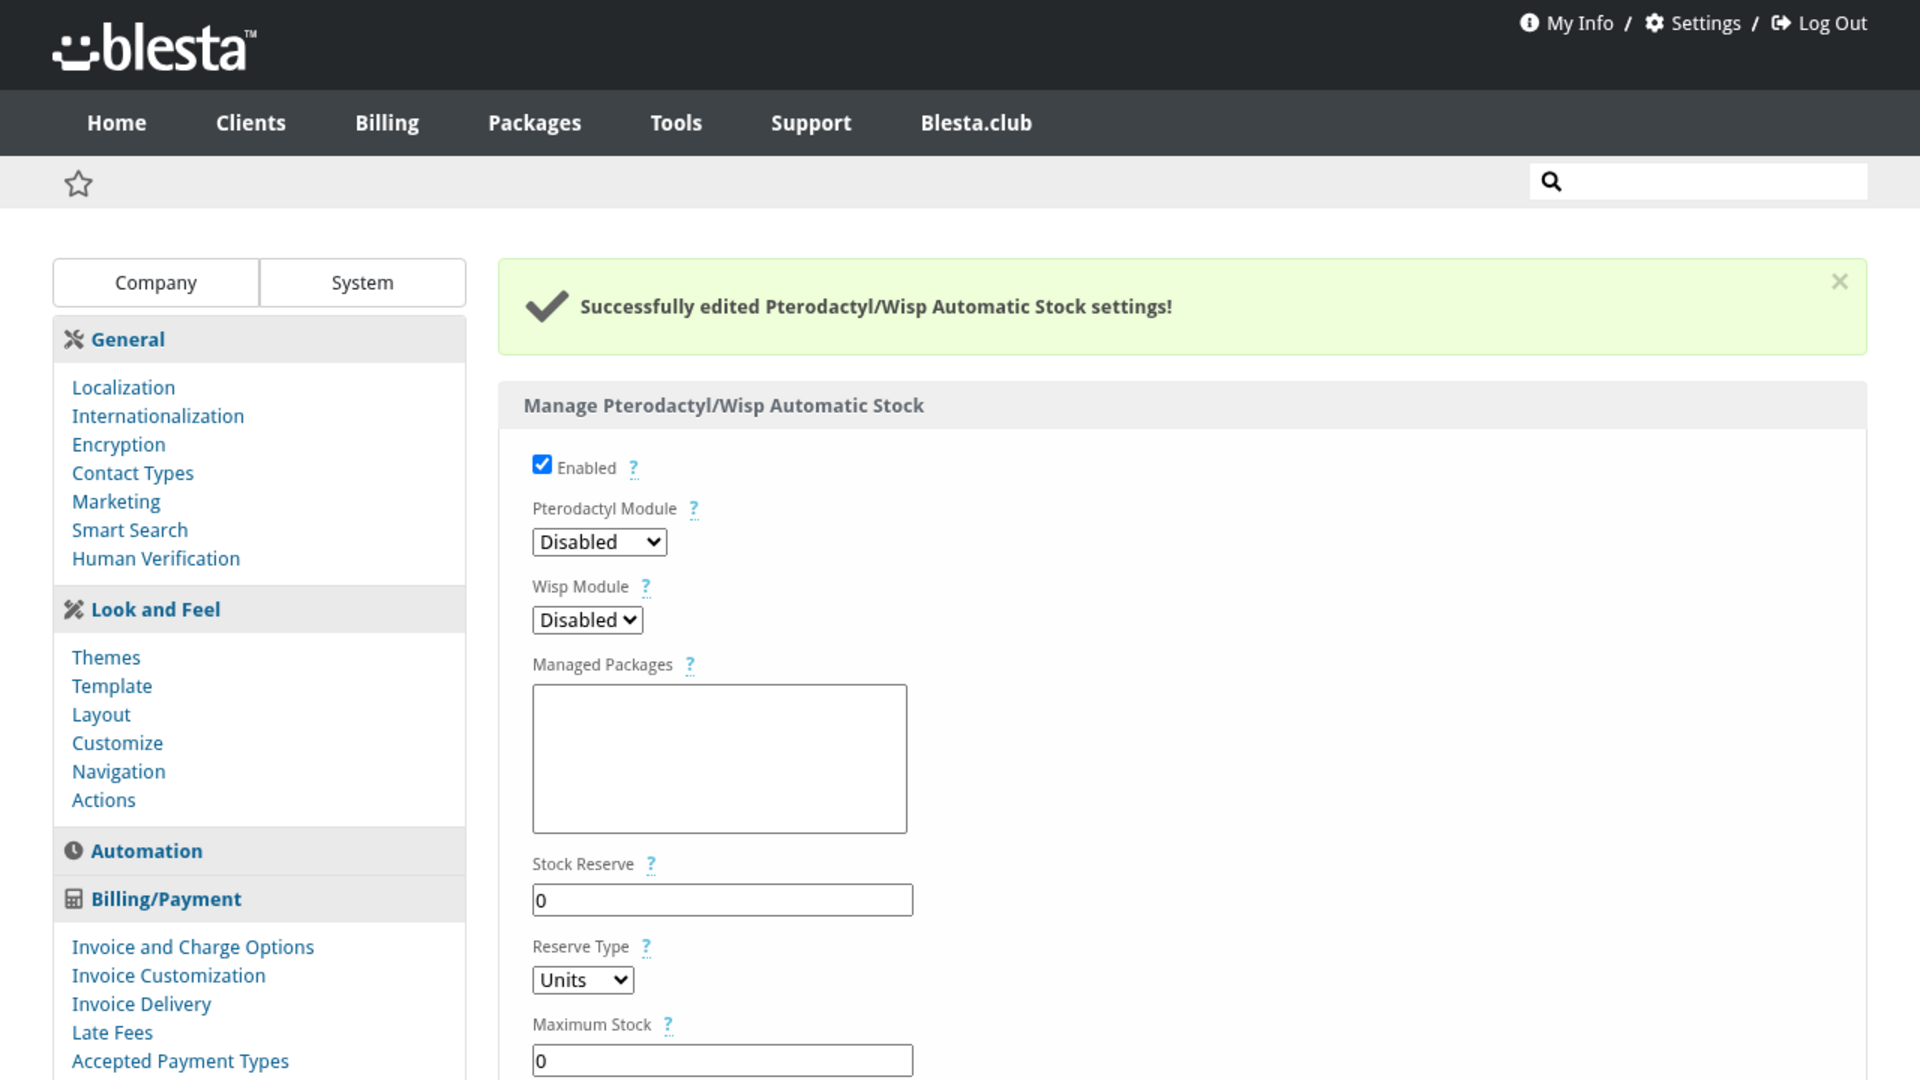Open the Support menu
Screen dimensions: 1920x1080
(x=811, y=123)
